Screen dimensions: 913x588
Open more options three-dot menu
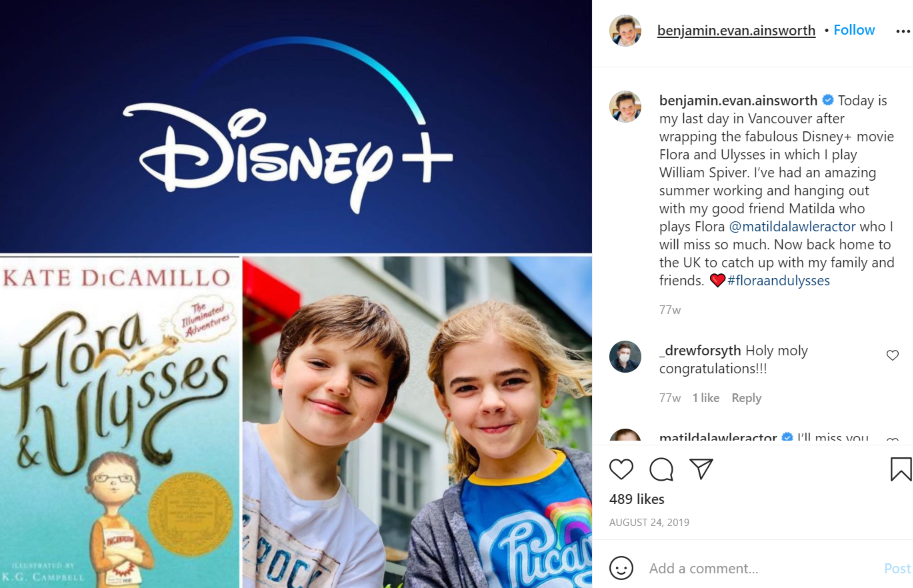903,31
